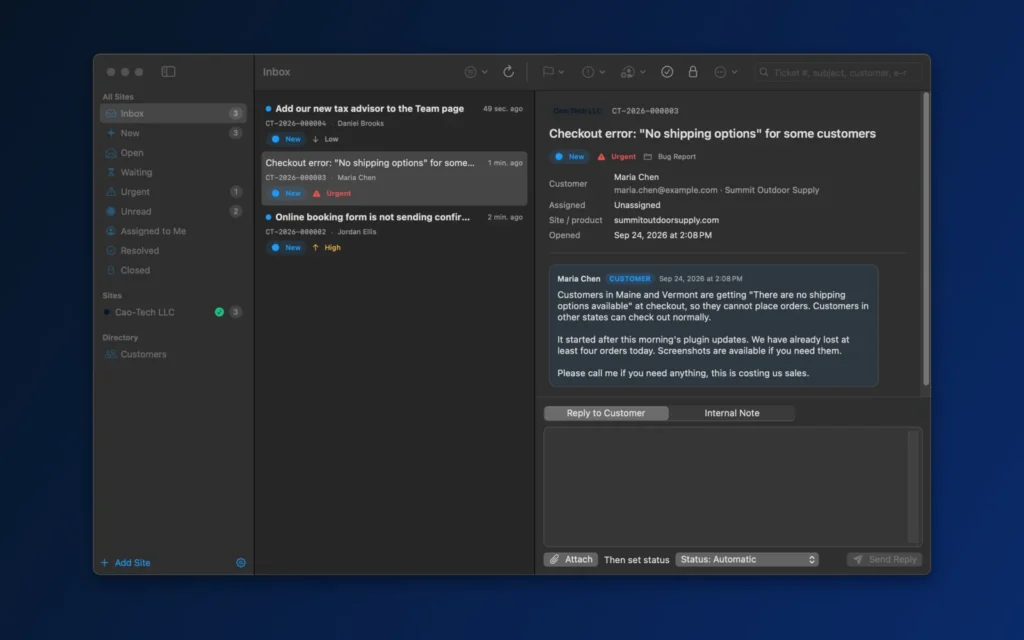Show Waiting tickets in sidebar
Viewport: 1024px width, 640px height.
[x=173, y=172]
